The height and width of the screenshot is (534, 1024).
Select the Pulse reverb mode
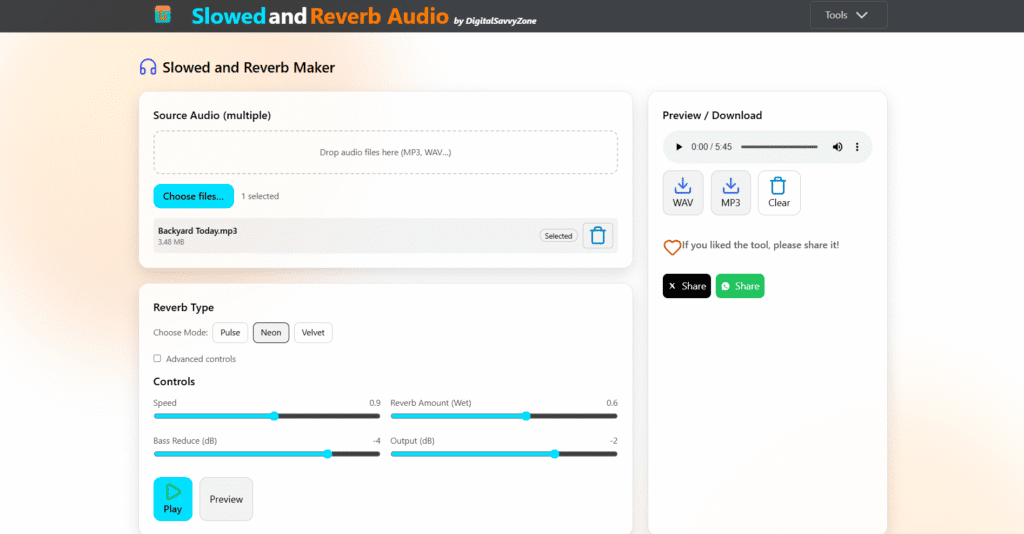(230, 333)
